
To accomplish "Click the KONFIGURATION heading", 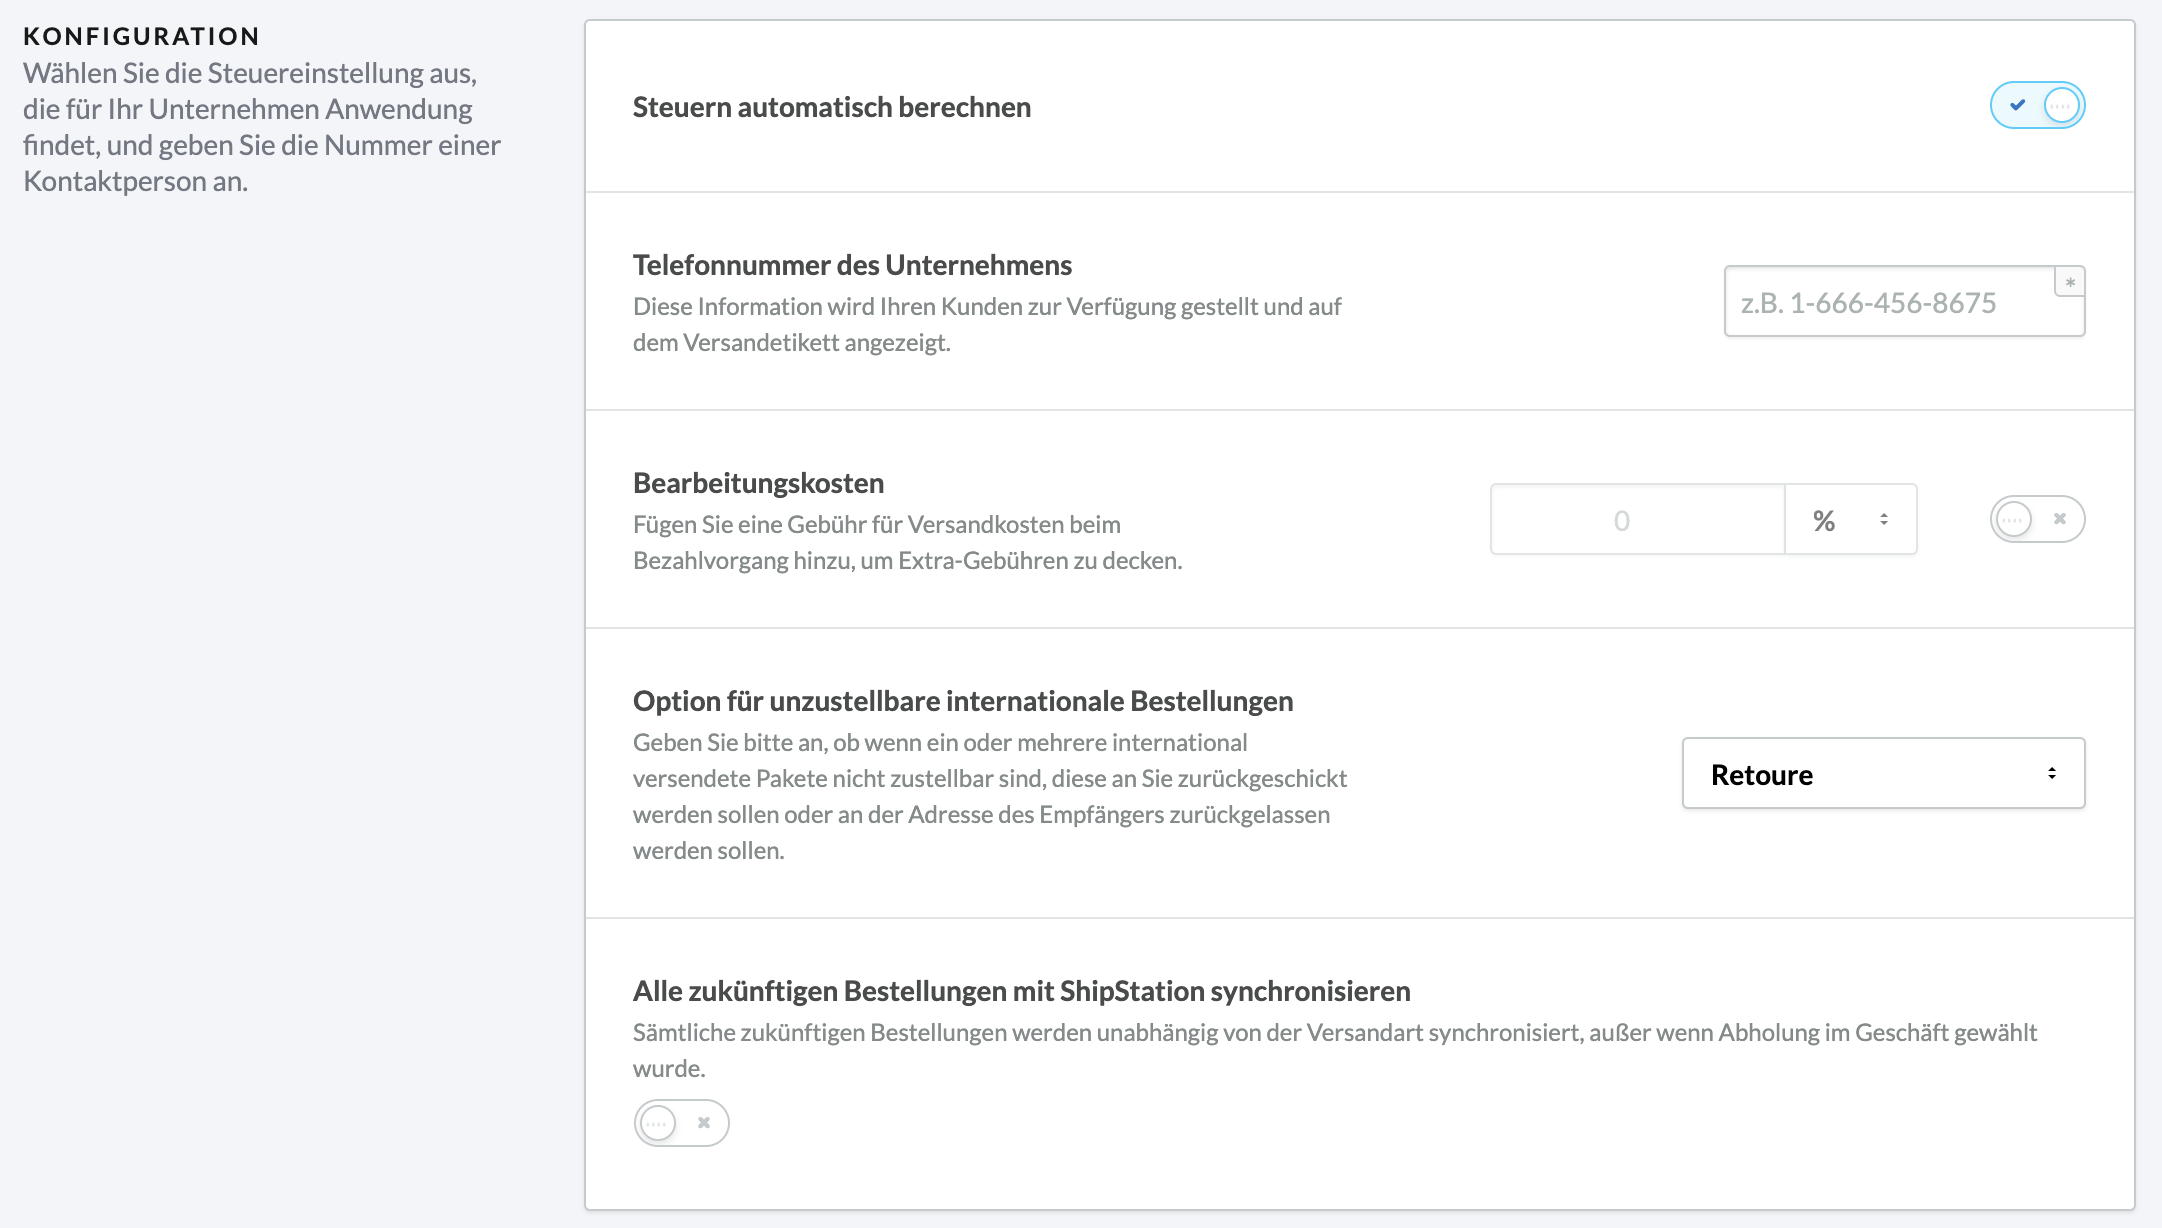I will tap(141, 36).
